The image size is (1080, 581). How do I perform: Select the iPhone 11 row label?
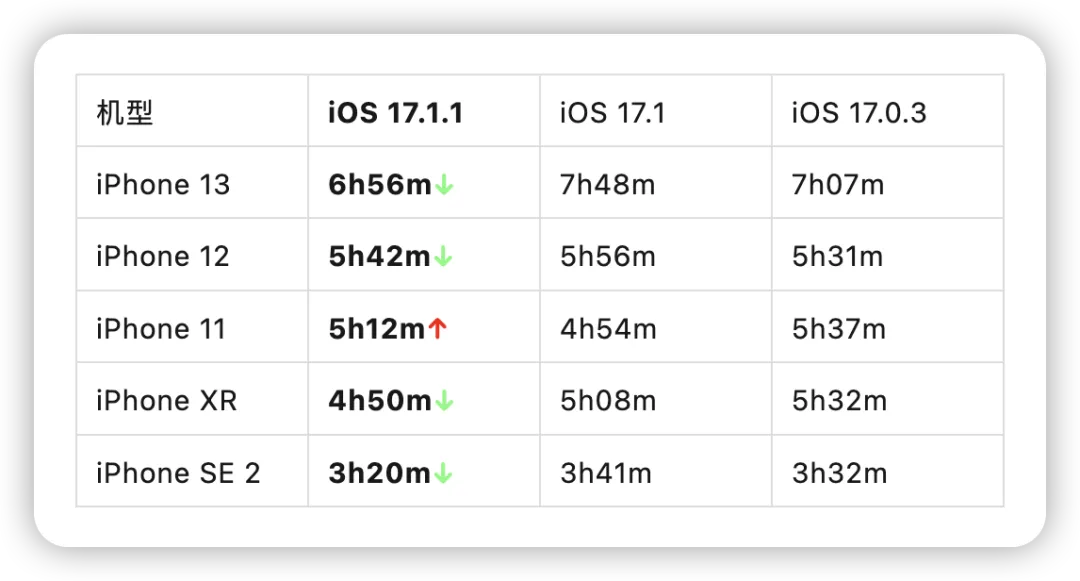click(161, 329)
